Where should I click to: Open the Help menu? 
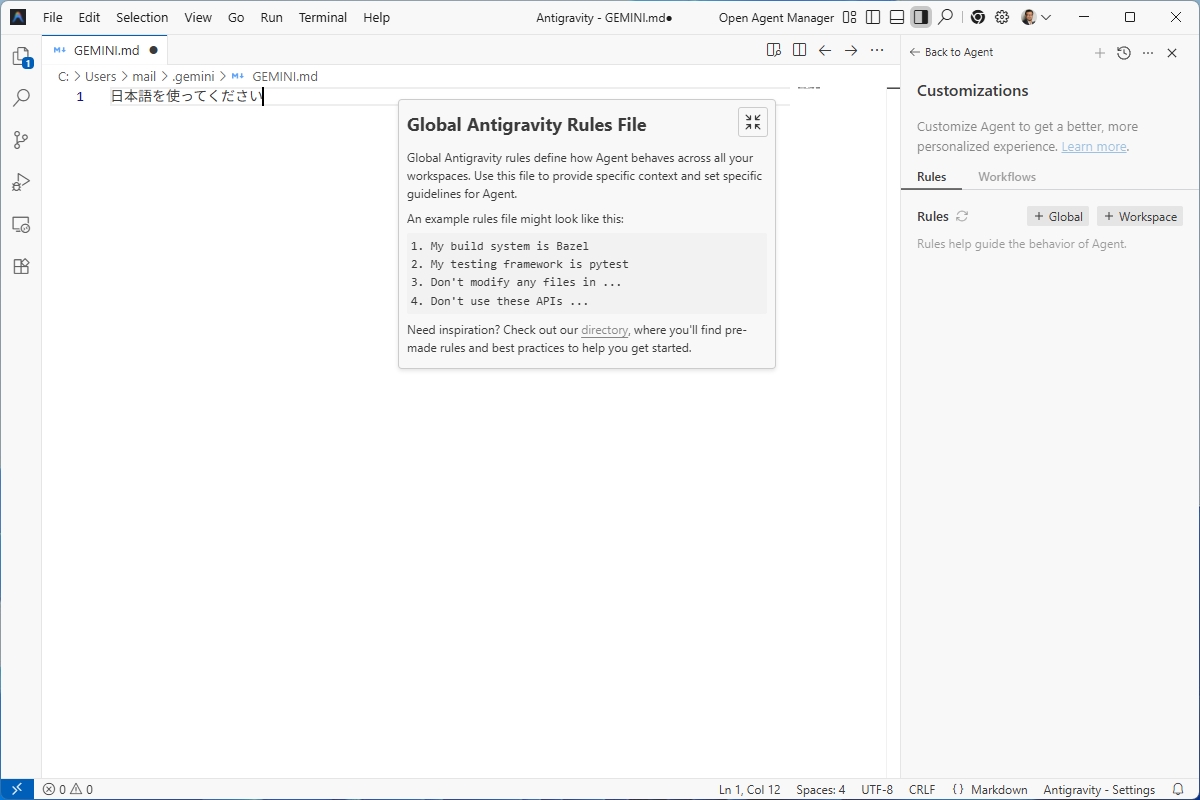pyautogui.click(x=377, y=17)
